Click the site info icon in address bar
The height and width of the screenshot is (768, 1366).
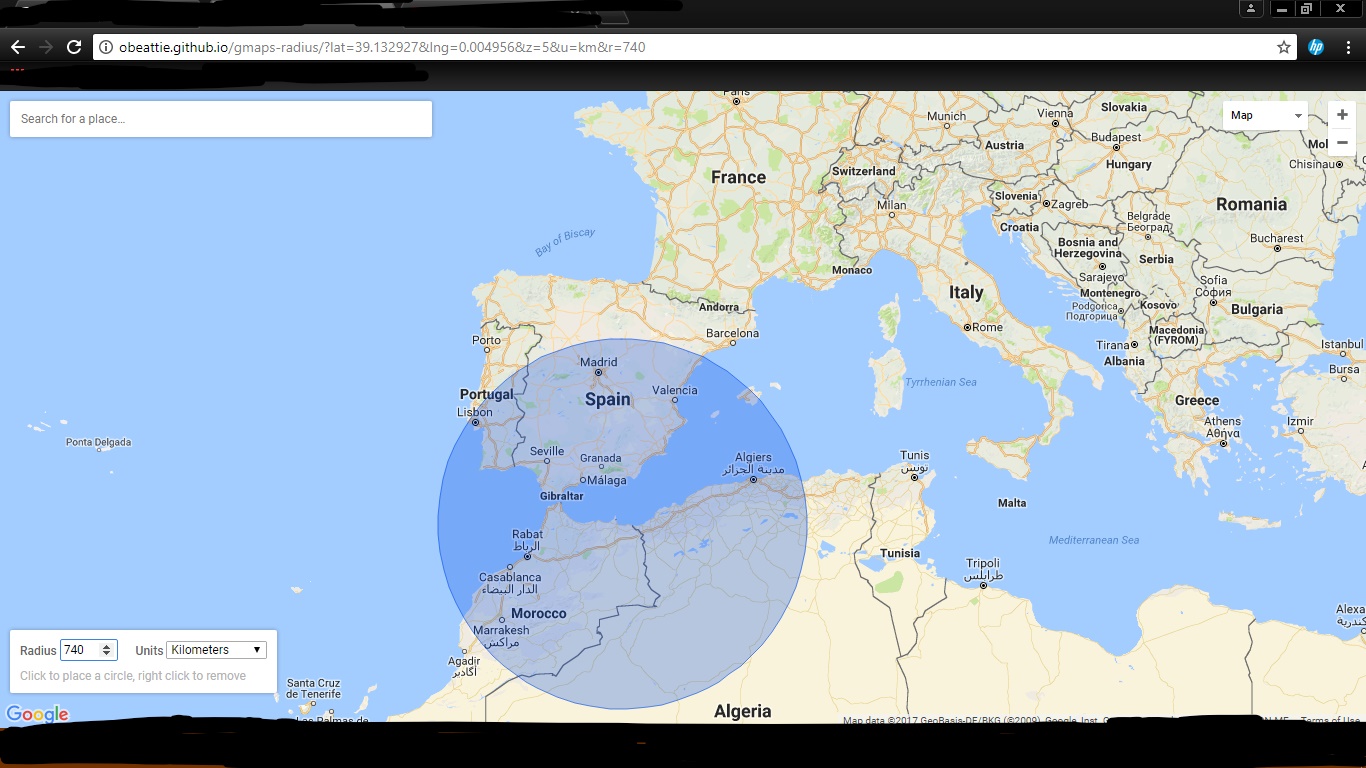click(x=106, y=47)
